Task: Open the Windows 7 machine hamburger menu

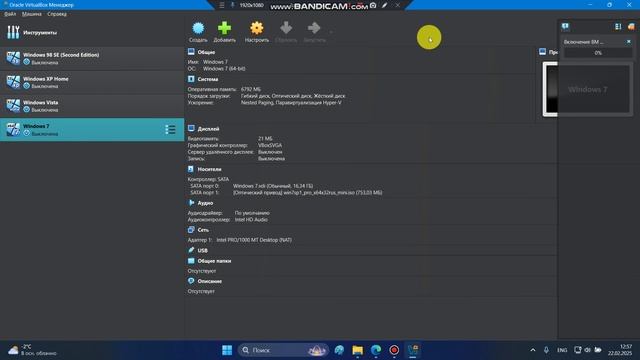Action: (x=170, y=130)
